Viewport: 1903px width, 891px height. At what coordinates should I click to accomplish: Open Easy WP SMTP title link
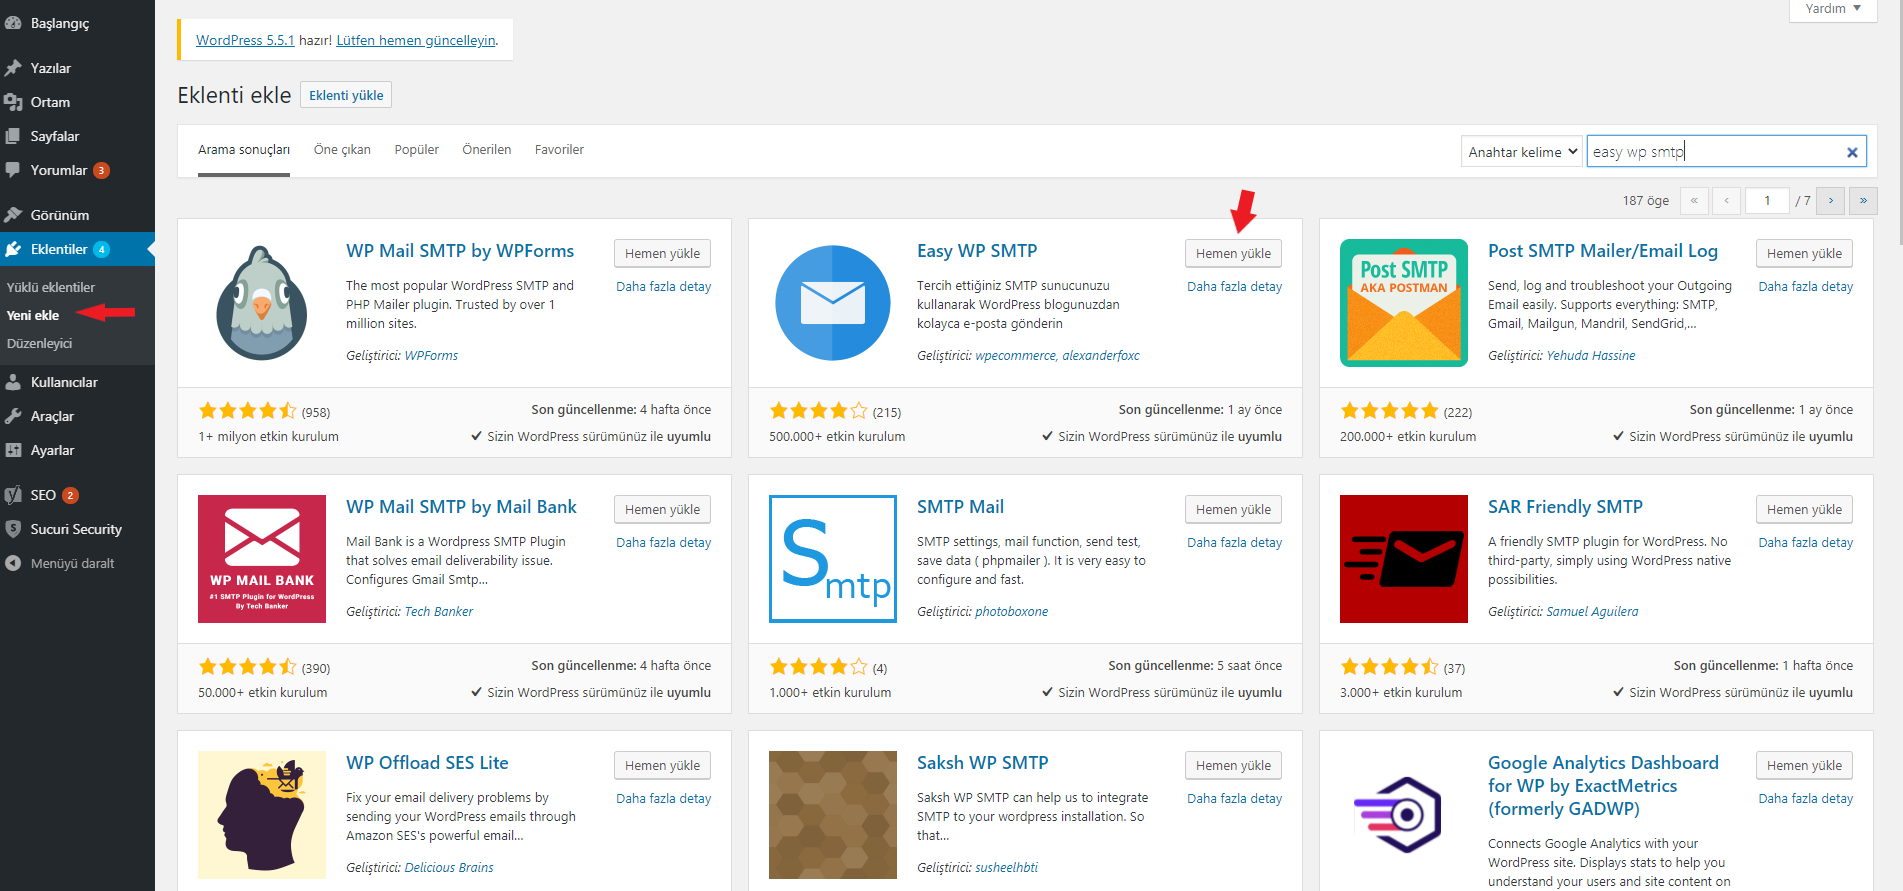point(977,251)
